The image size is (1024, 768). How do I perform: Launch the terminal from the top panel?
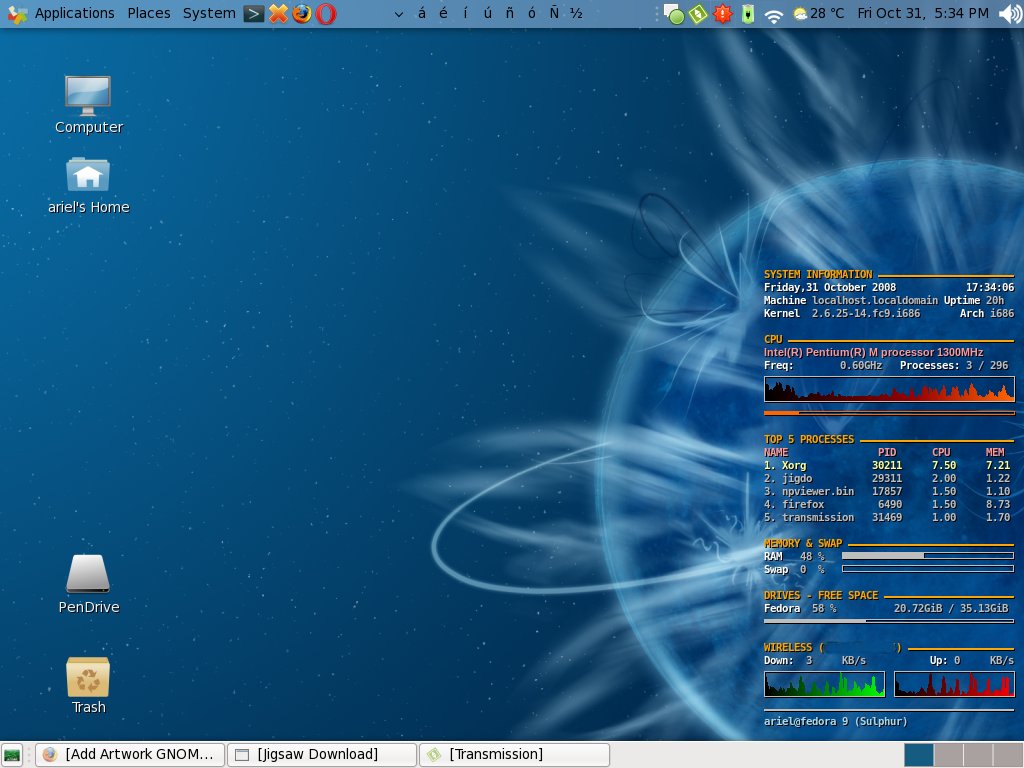[253, 13]
